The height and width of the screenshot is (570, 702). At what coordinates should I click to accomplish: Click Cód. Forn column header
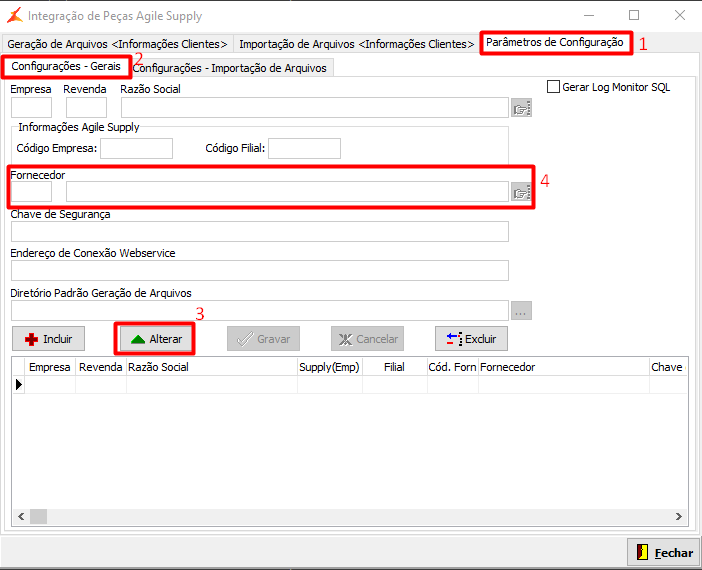(x=453, y=367)
